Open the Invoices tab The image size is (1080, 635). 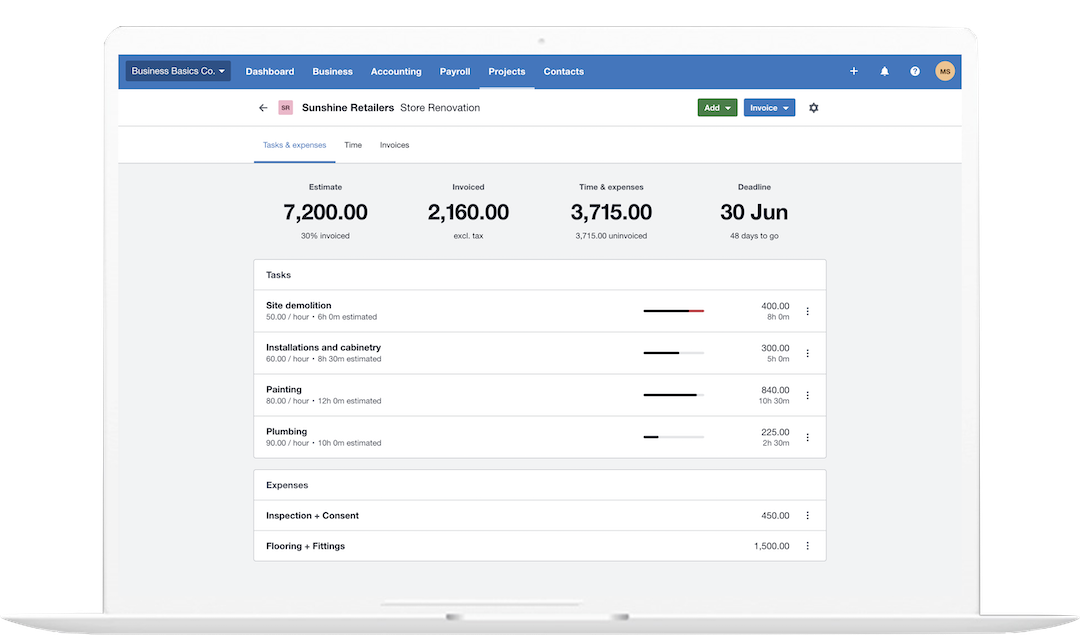(x=394, y=144)
